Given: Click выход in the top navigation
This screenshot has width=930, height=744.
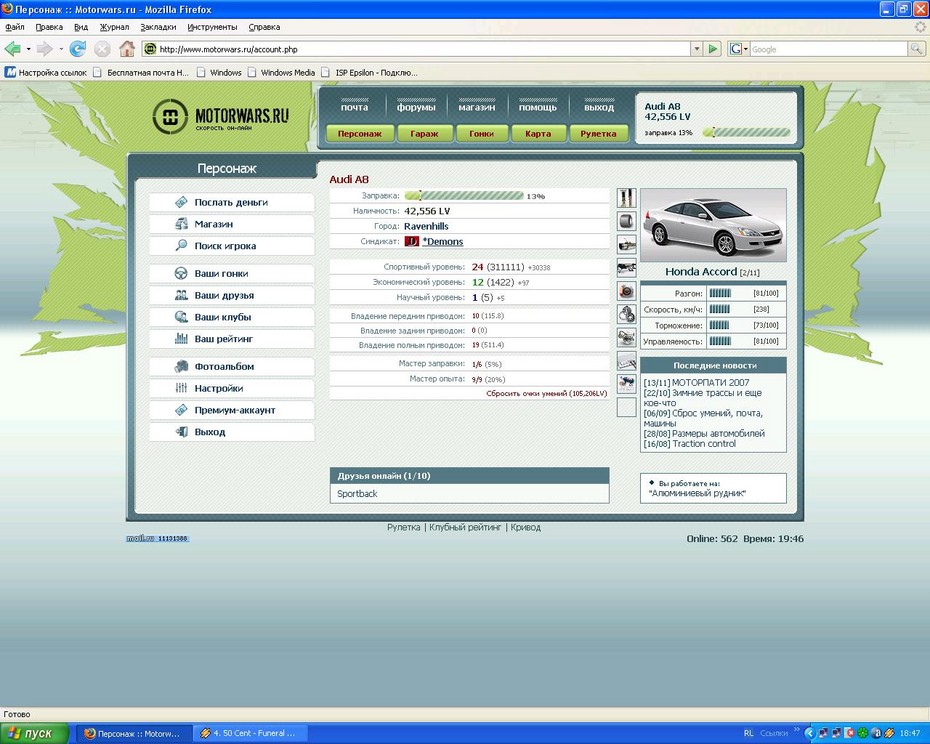Looking at the screenshot, I should click(x=599, y=107).
